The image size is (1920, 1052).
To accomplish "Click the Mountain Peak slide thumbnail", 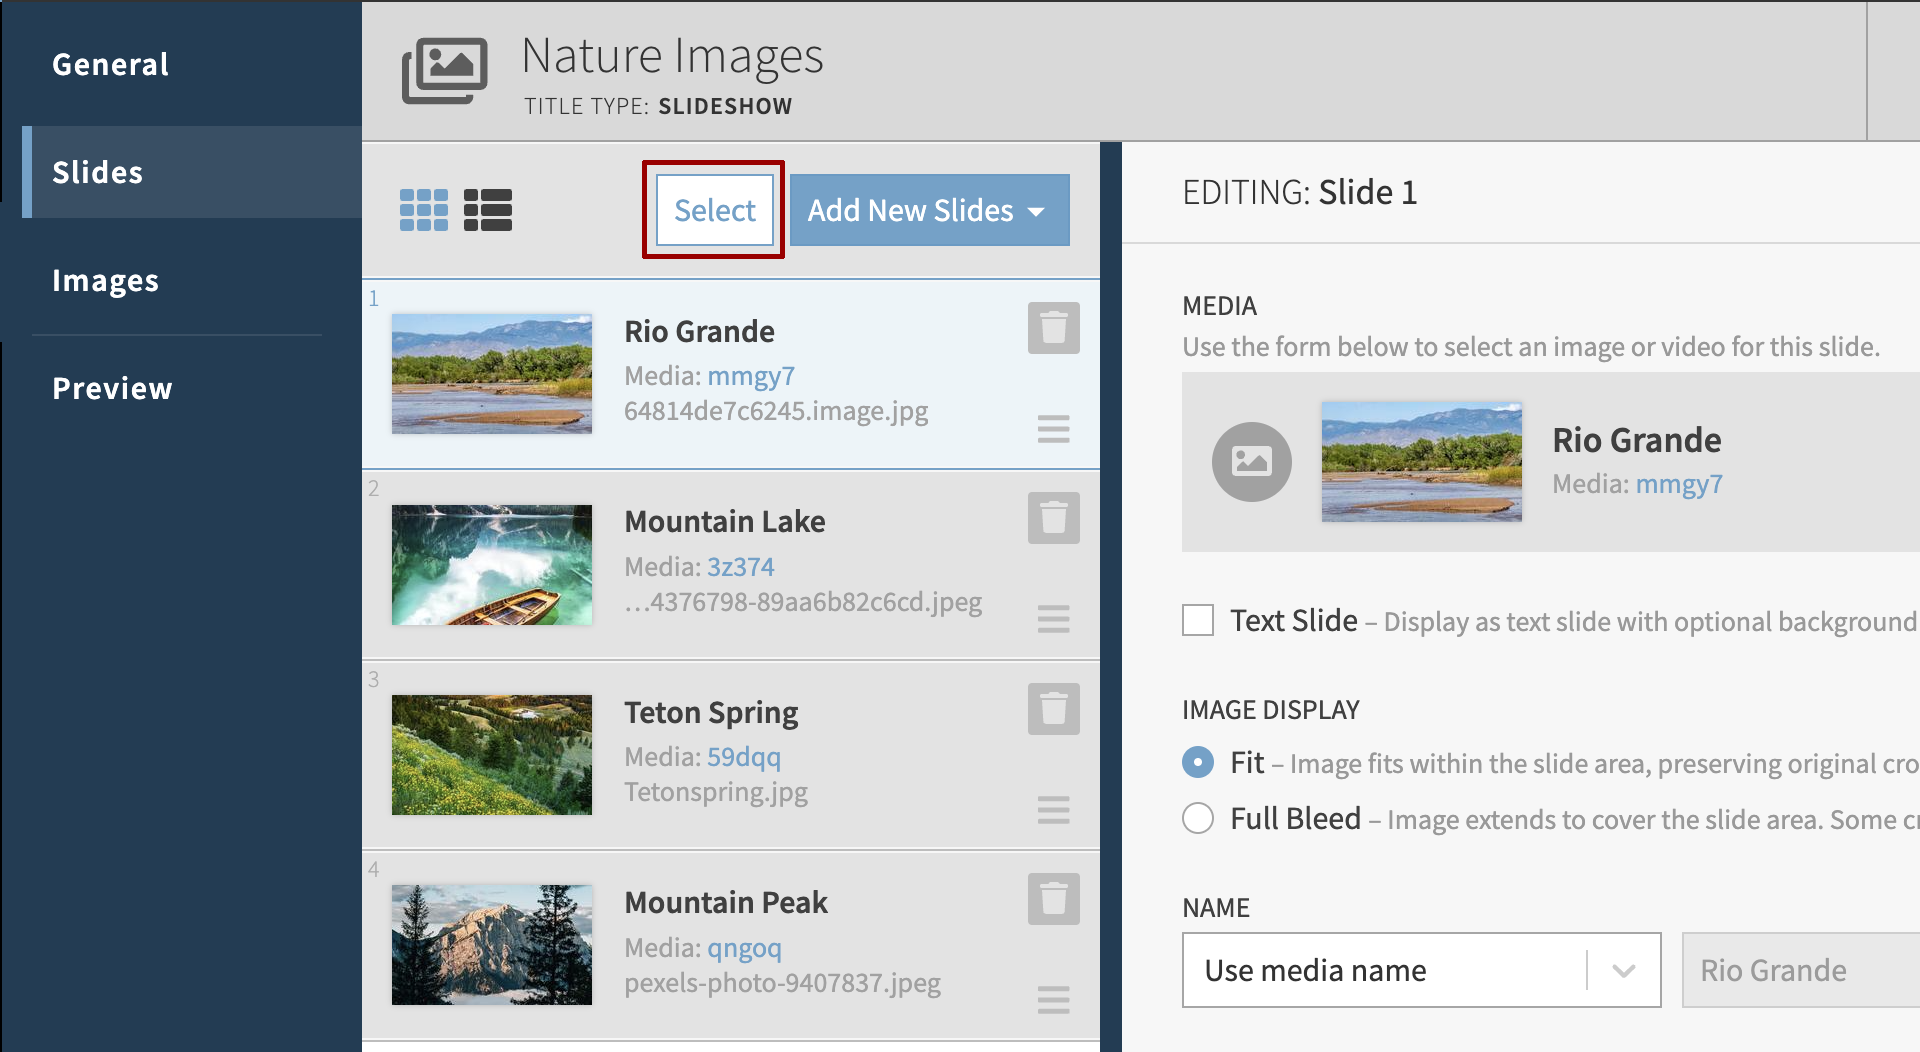I will click(491, 944).
